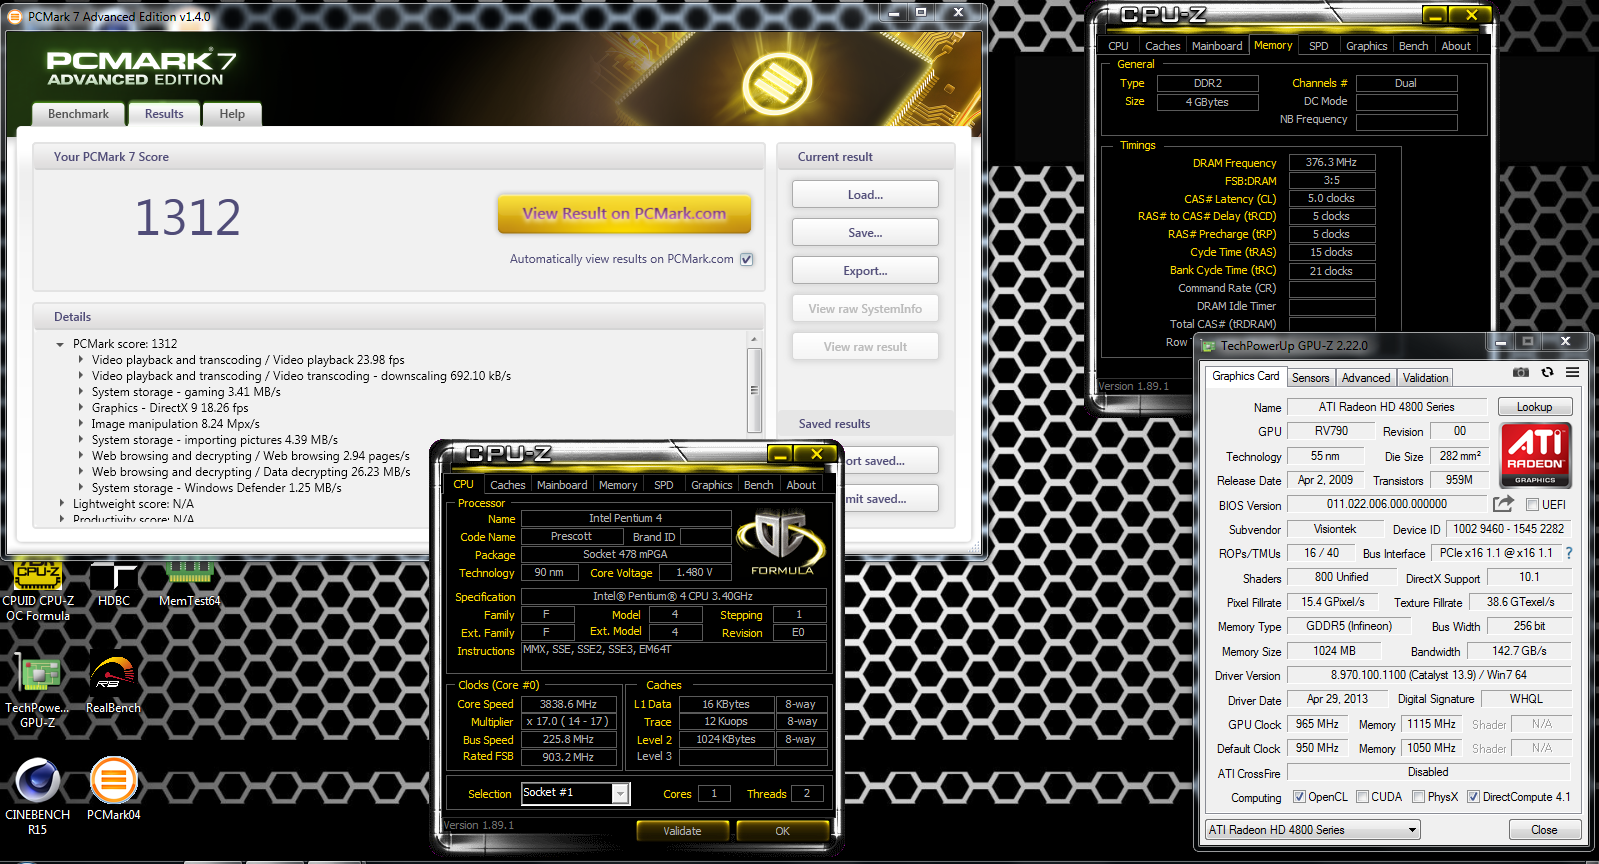This screenshot has height=864, width=1599.
Task: Open the HDBC desktop icon
Action: click(x=114, y=584)
